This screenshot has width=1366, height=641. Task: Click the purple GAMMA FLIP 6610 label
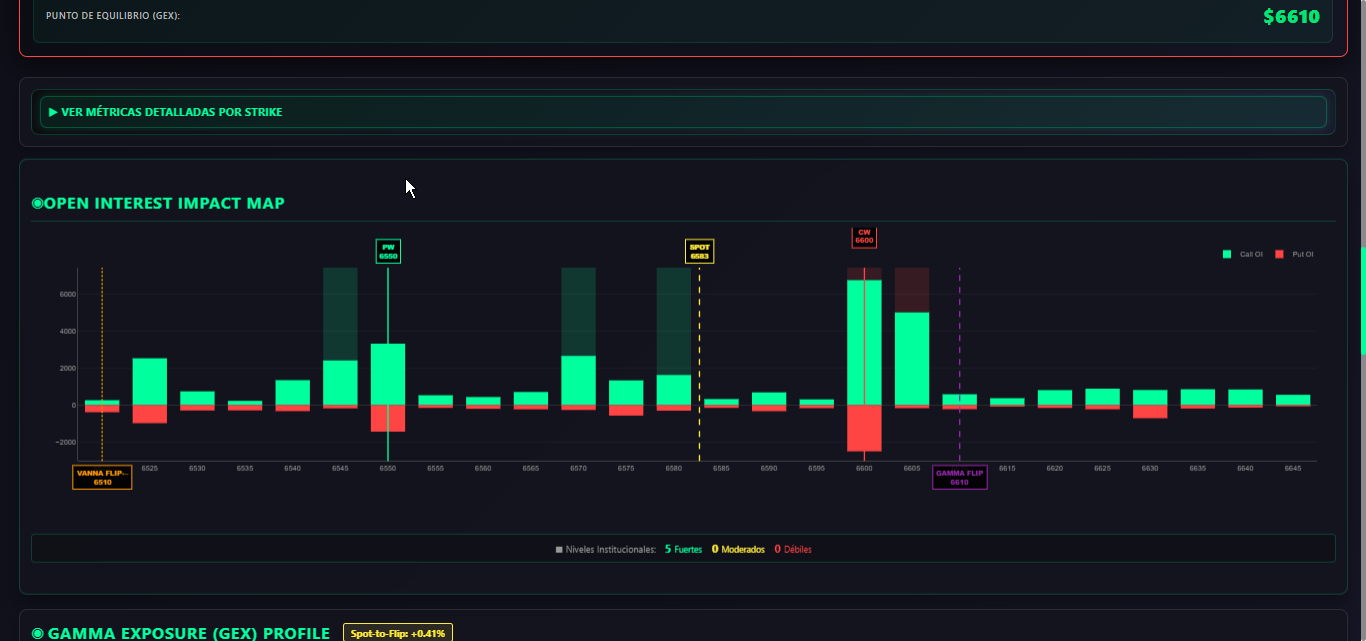959,478
